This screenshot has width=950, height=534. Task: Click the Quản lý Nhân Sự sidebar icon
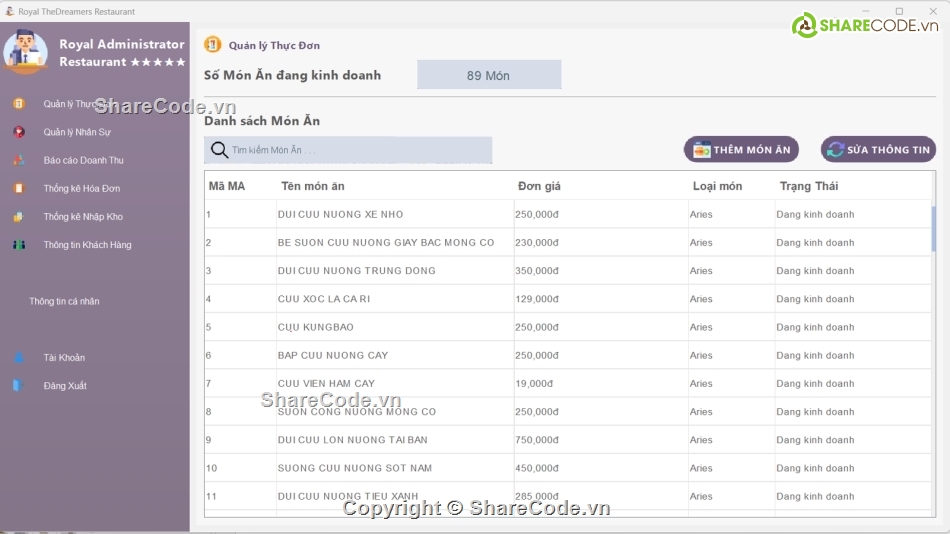coord(18,132)
